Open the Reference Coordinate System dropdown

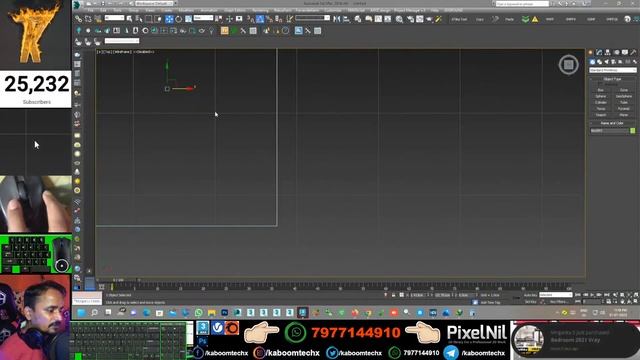(x=203, y=18)
